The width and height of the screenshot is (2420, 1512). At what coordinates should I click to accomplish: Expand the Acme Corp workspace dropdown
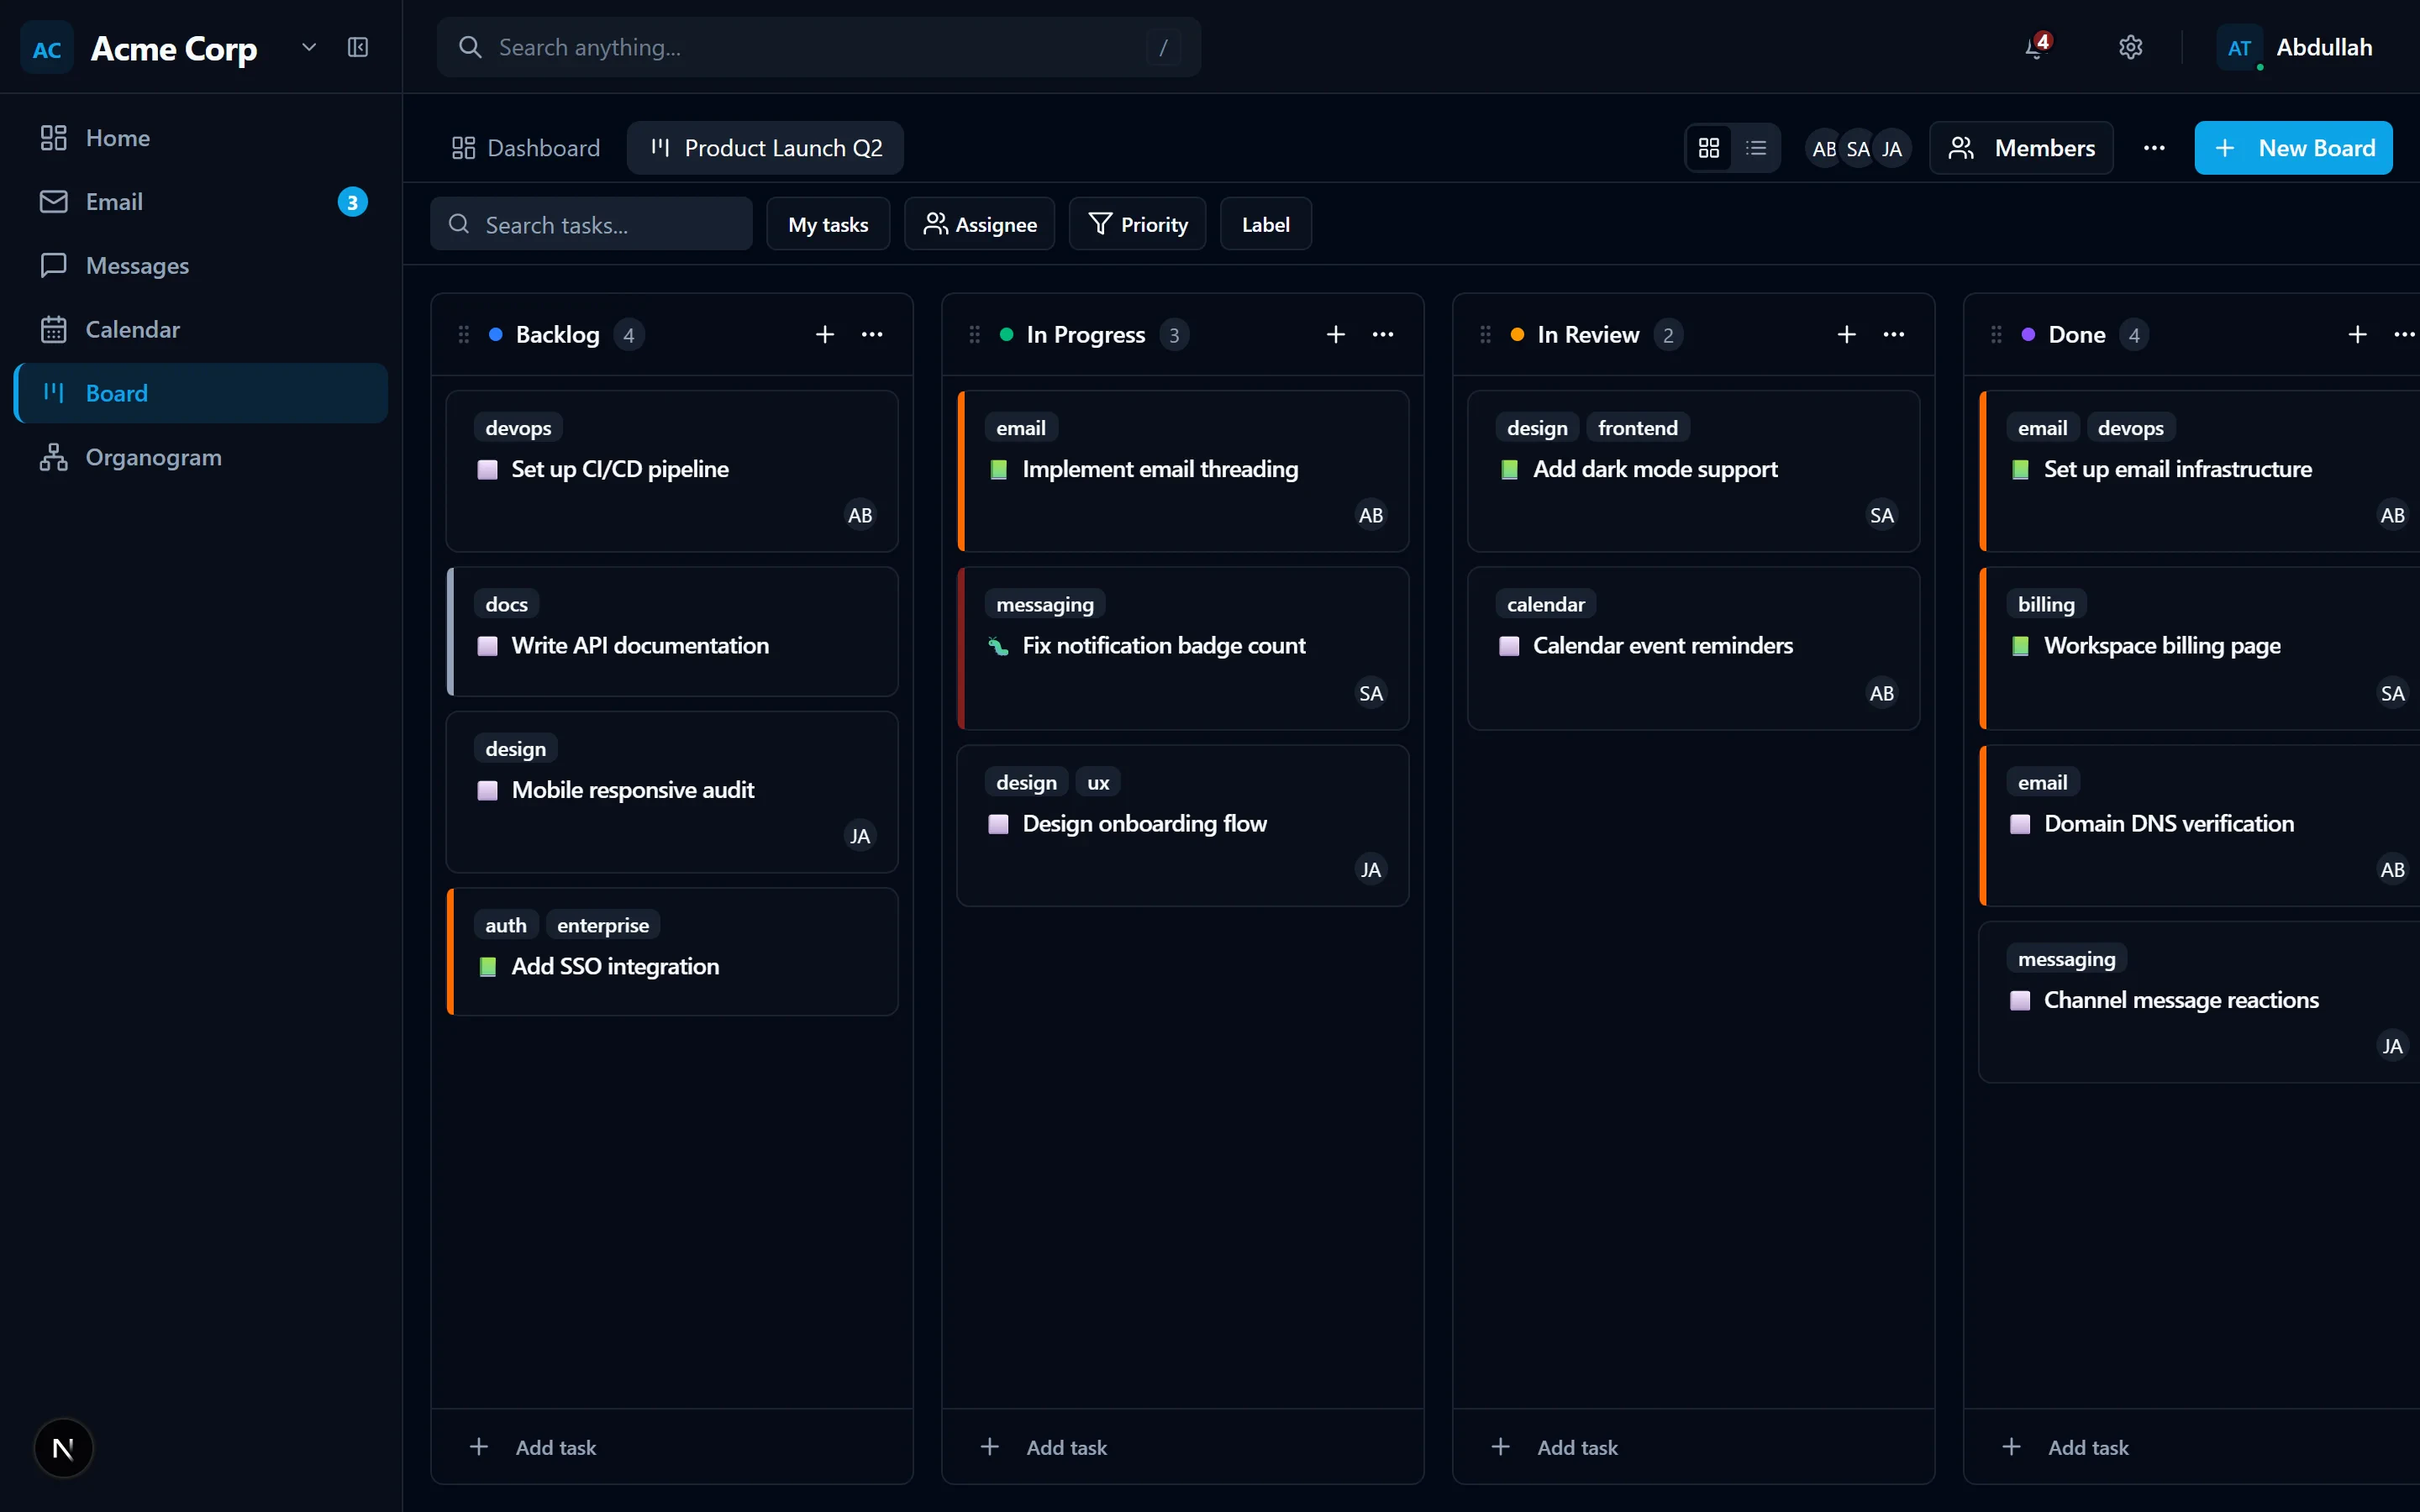[x=309, y=47]
